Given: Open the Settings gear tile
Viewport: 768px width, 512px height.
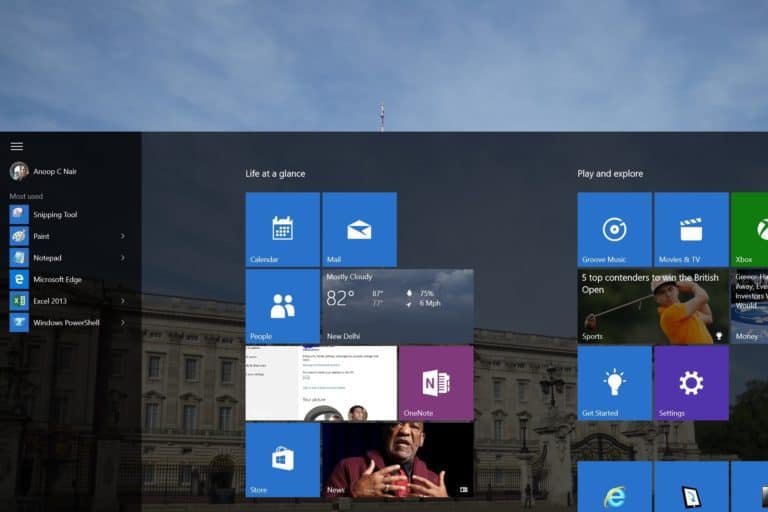Looking at the screenshot, I should coord(691,383).
